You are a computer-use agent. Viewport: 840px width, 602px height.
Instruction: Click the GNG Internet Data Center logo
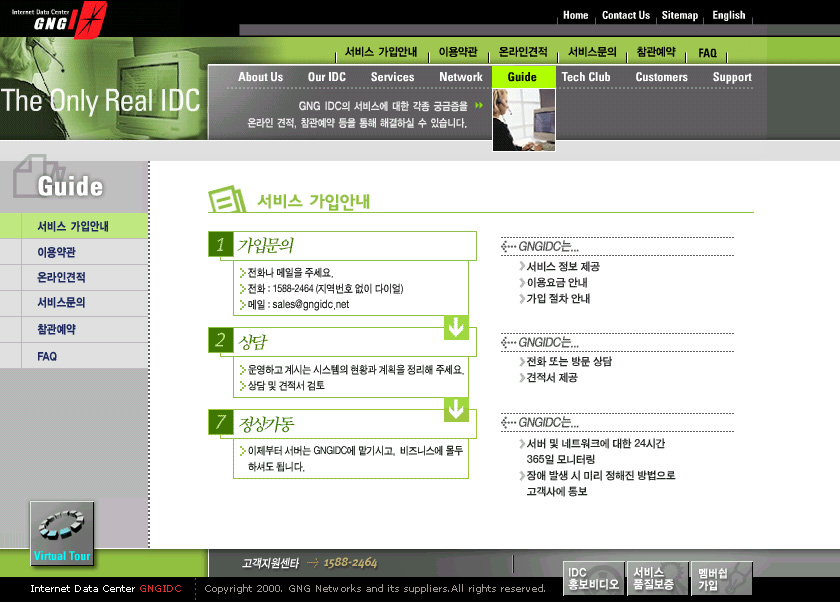[x=59, y=19]
